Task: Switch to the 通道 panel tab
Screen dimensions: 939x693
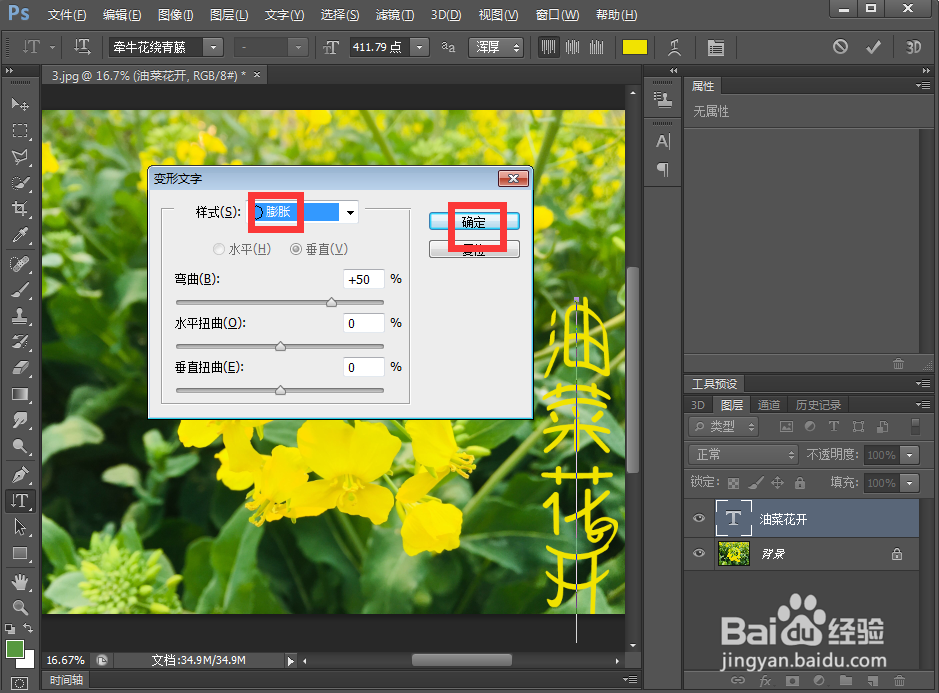Action: point(768,404)
